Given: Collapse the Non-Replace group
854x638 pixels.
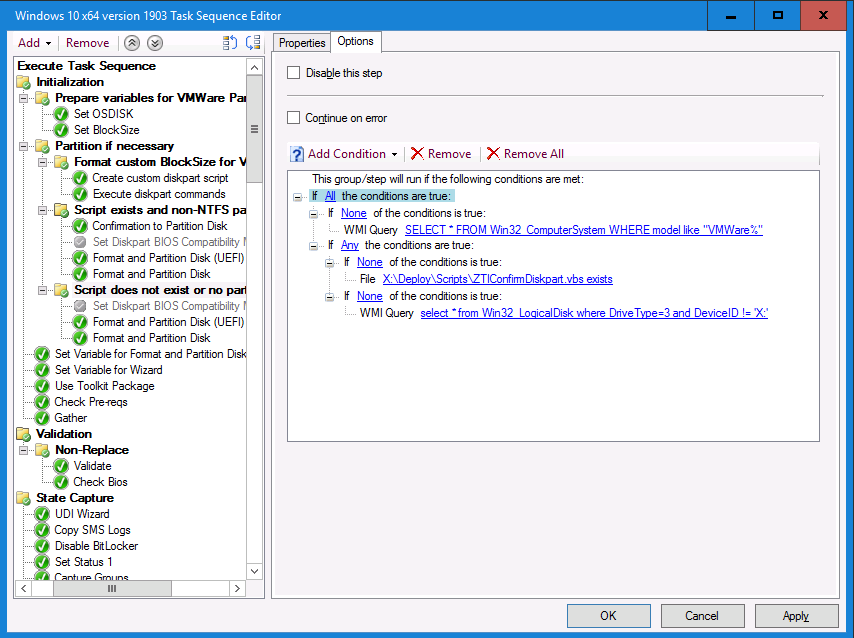Looking at the screenshot, I should click(23, 451).
